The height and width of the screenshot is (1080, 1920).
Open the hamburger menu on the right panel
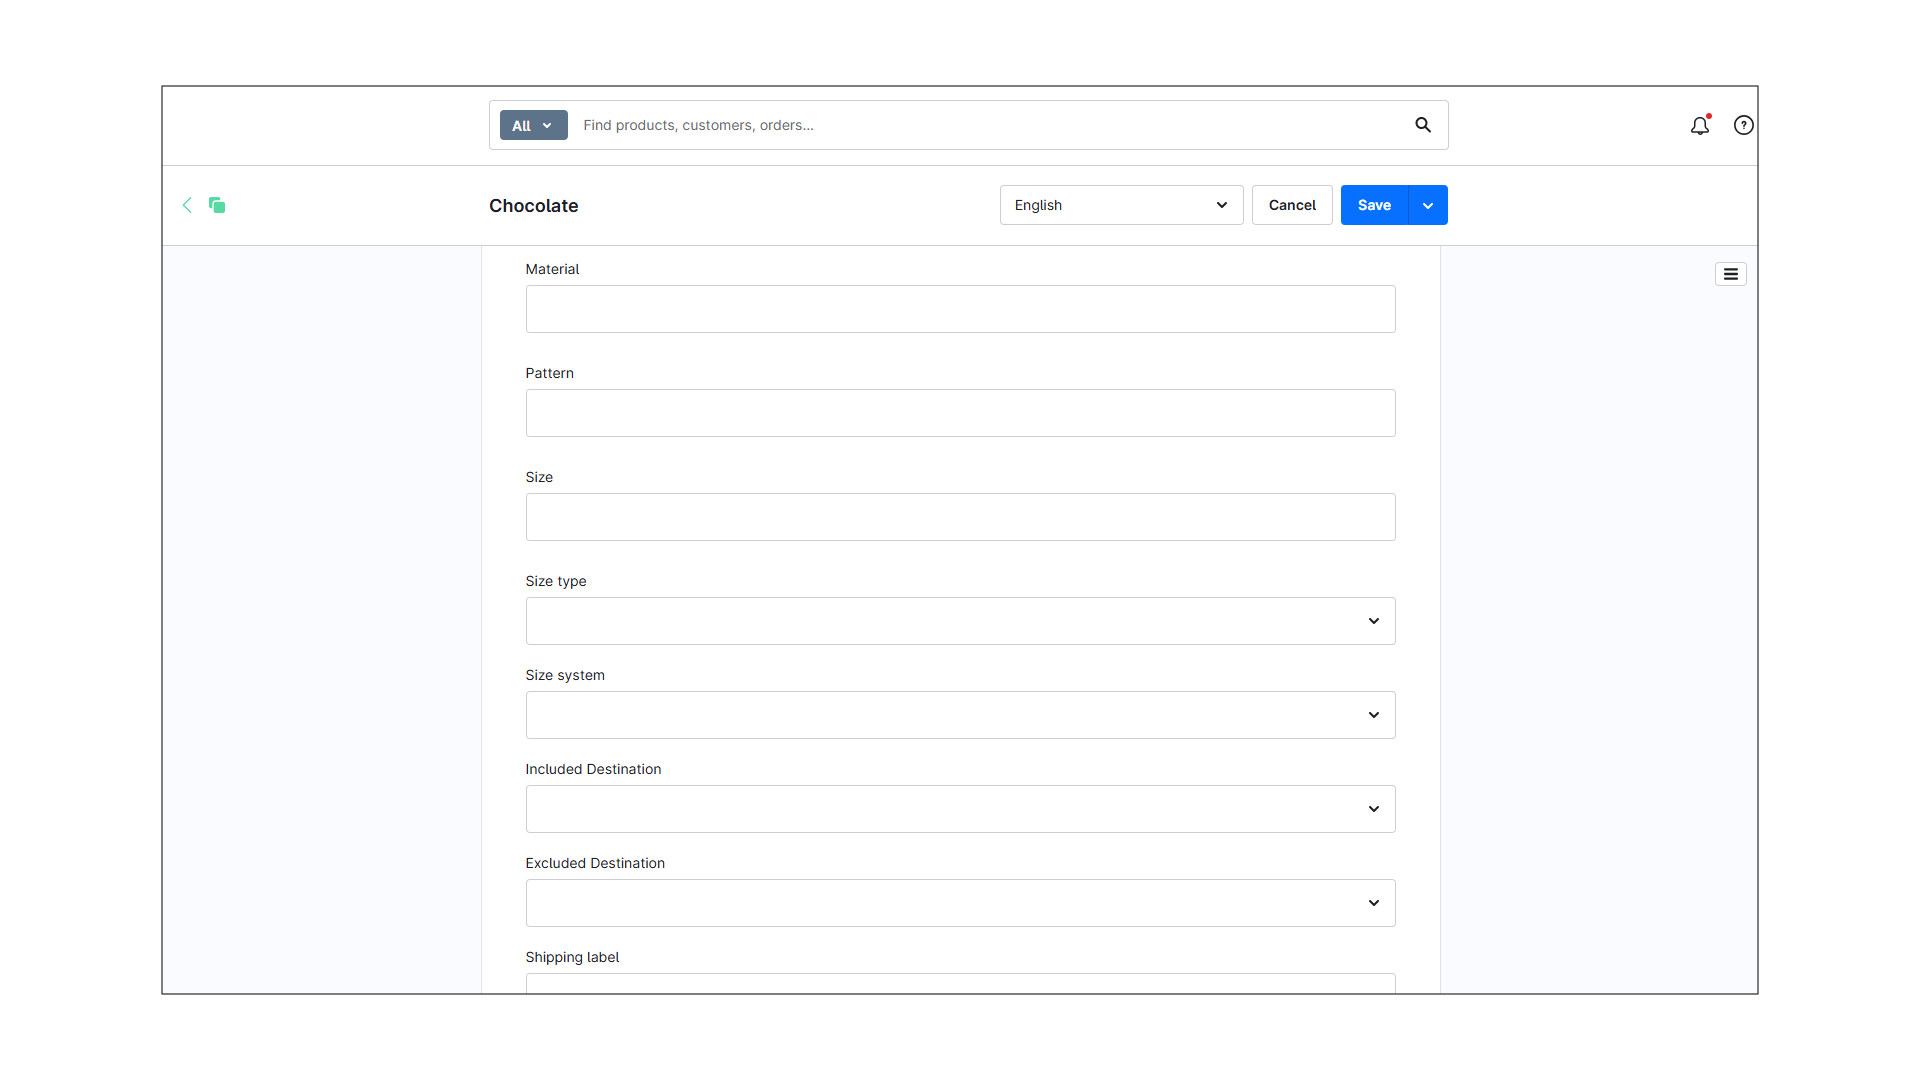coord(1730,273)
